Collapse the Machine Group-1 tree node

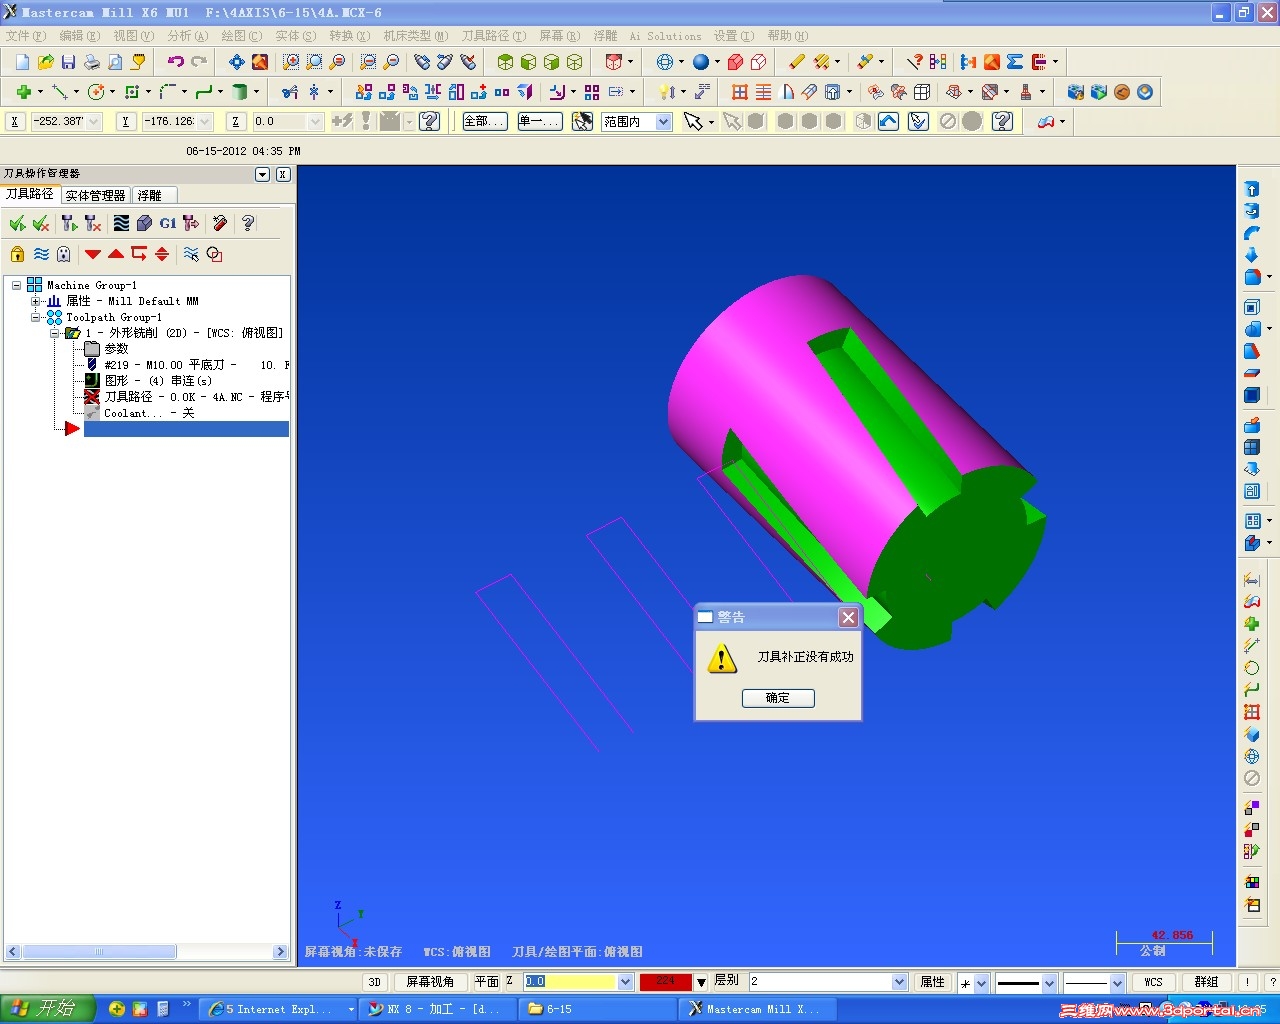16,285
